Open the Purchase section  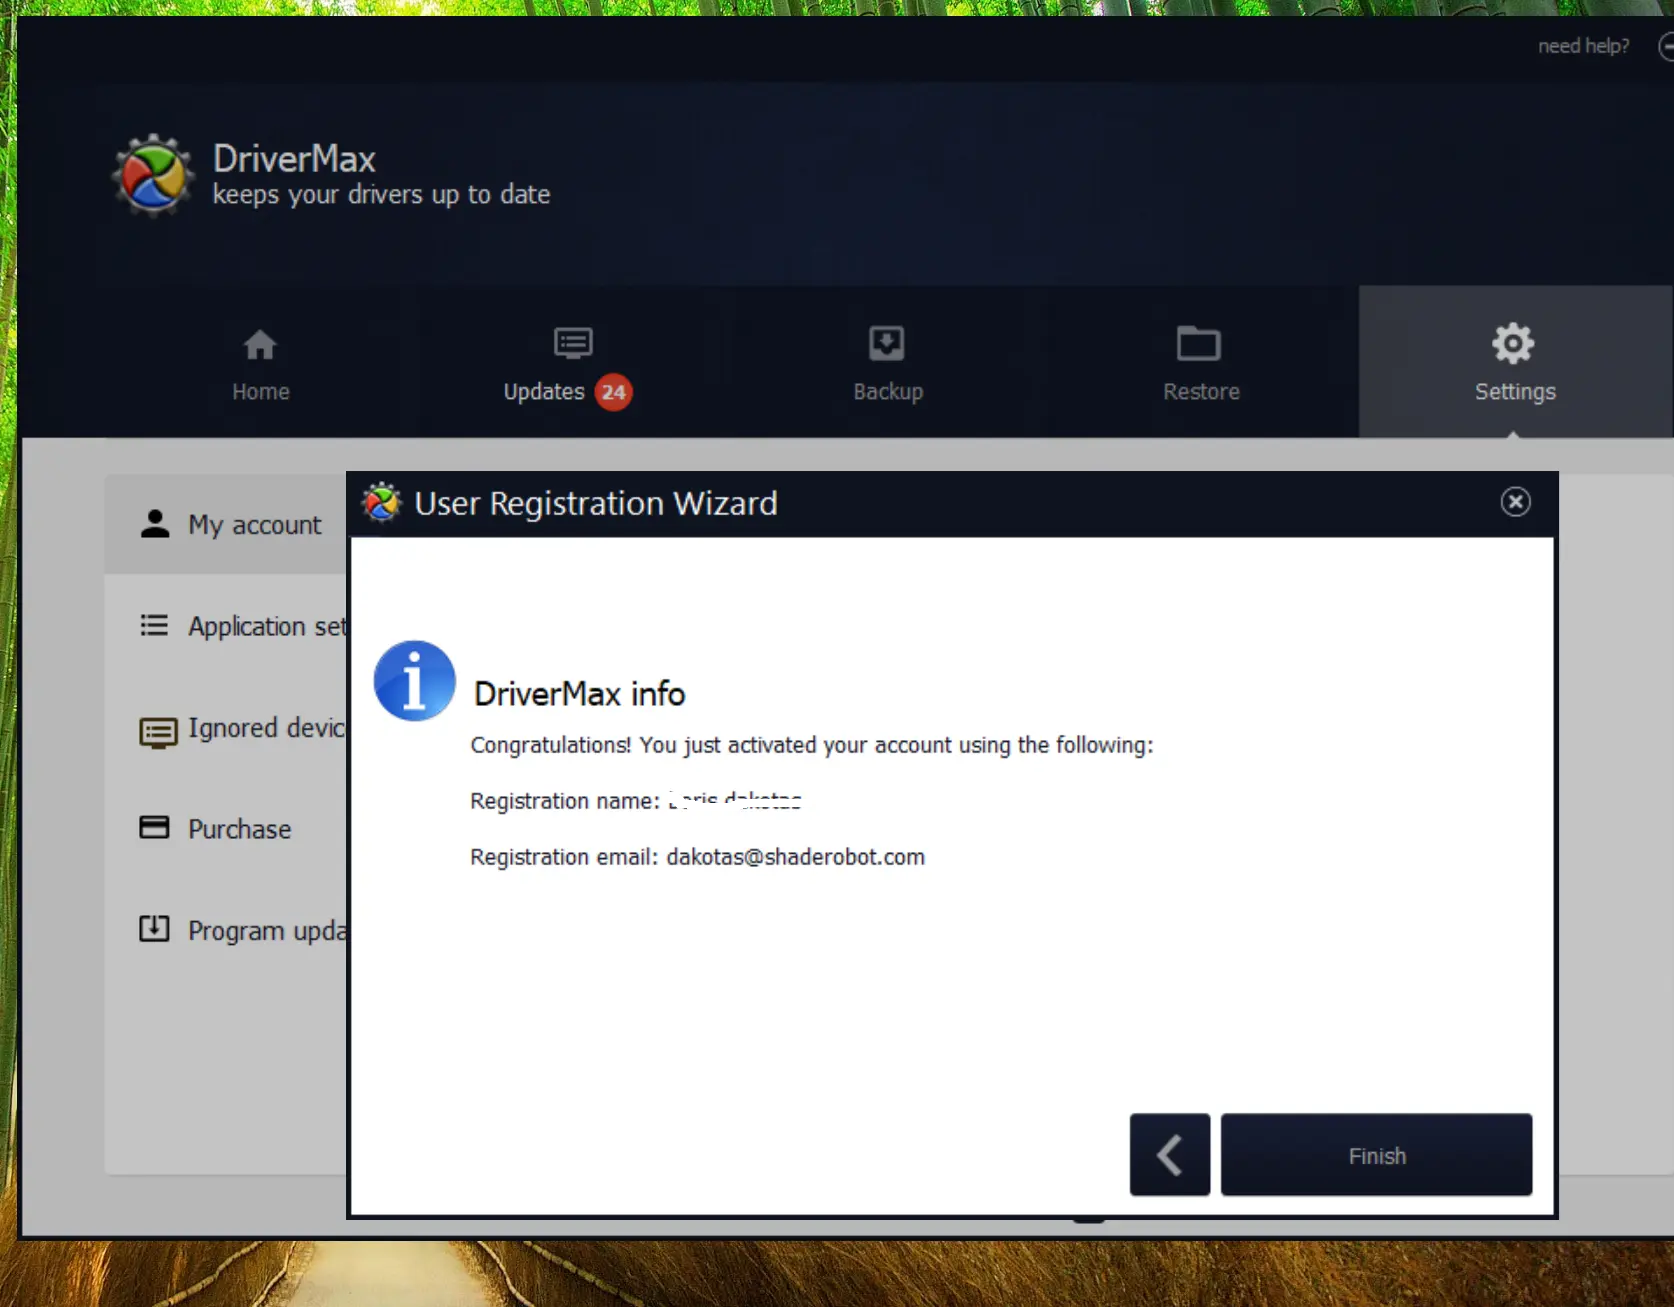coord(226,829)
